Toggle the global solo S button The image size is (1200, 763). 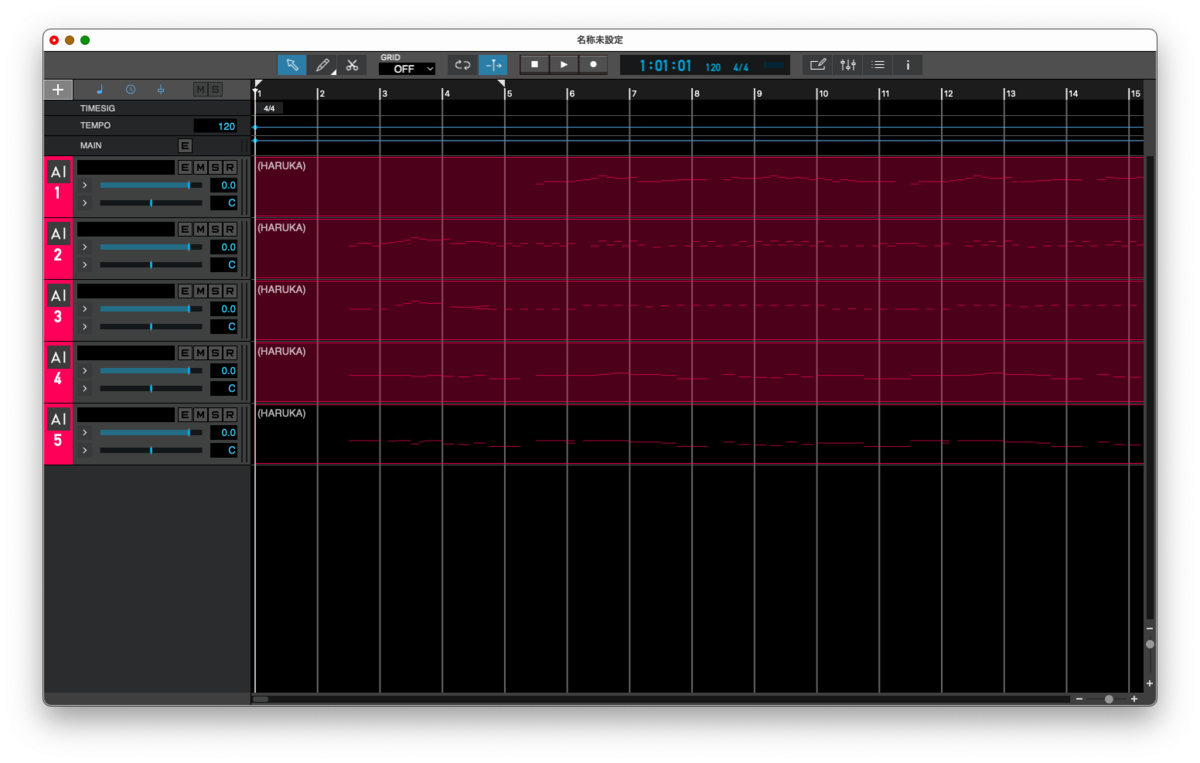coord(215,90)
